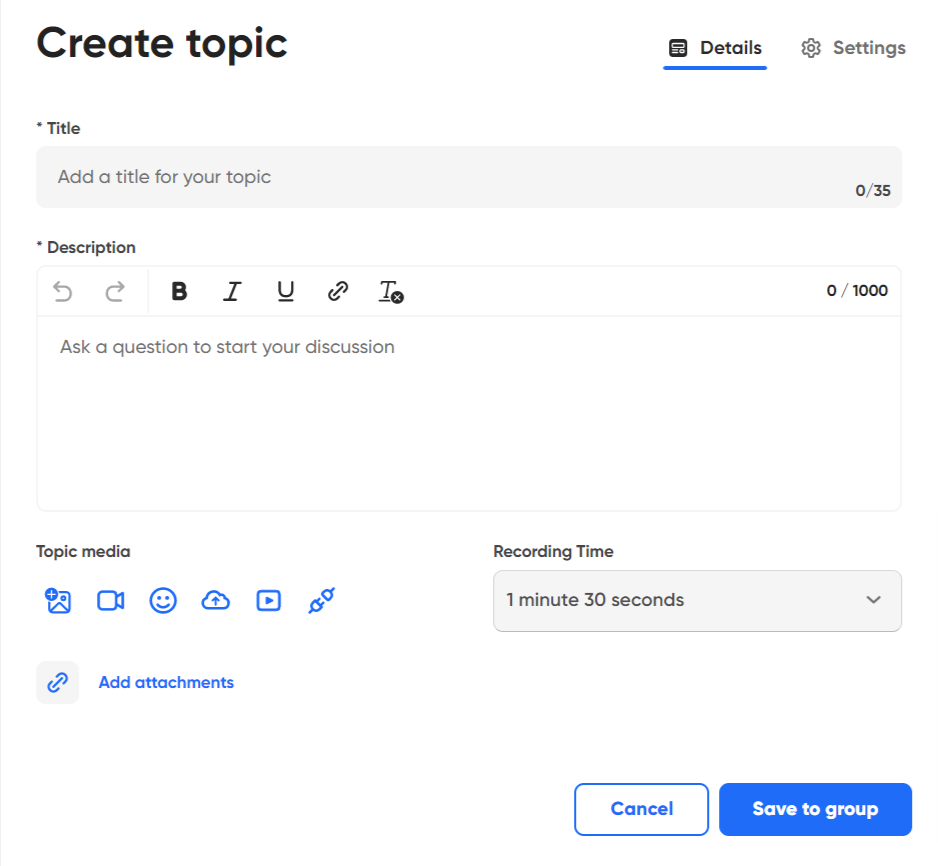938x866 pixels.
Task: Clear text formatting in description
Action: tap(391, 291)
